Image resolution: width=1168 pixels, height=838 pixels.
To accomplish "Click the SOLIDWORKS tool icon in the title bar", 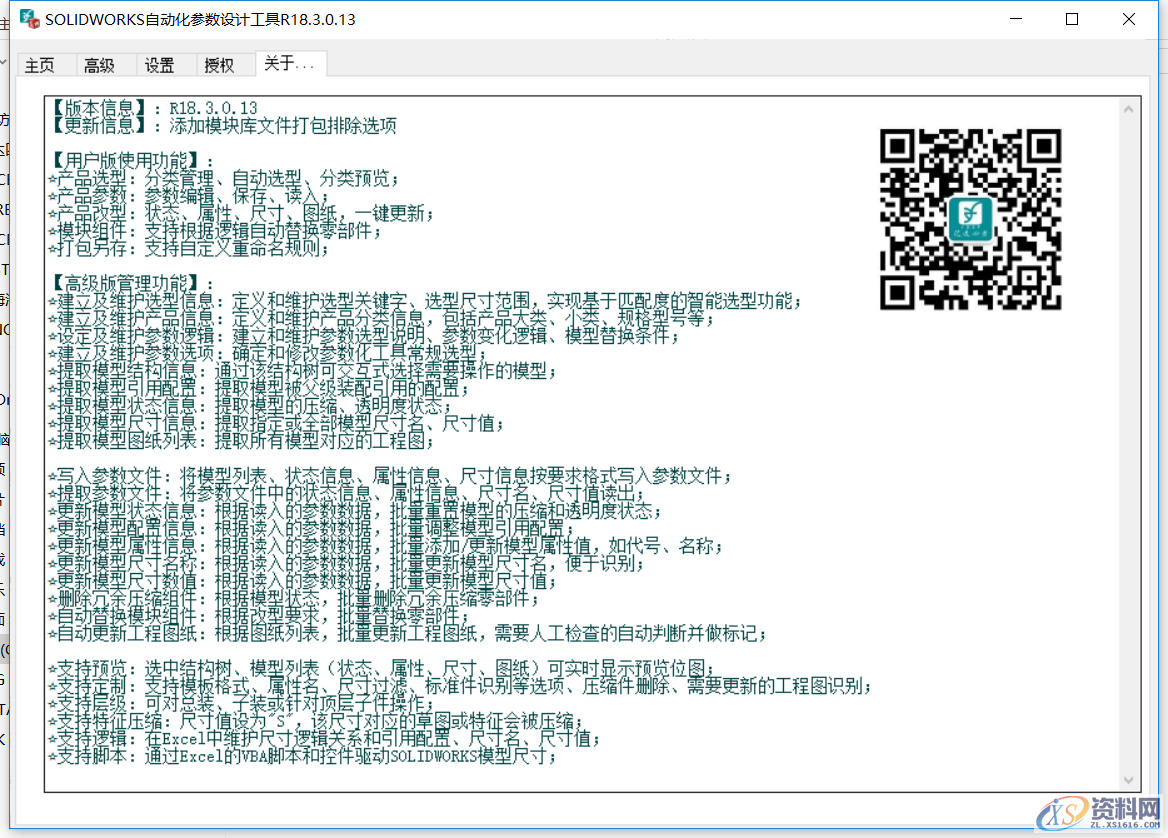I will tap(28, 18).
